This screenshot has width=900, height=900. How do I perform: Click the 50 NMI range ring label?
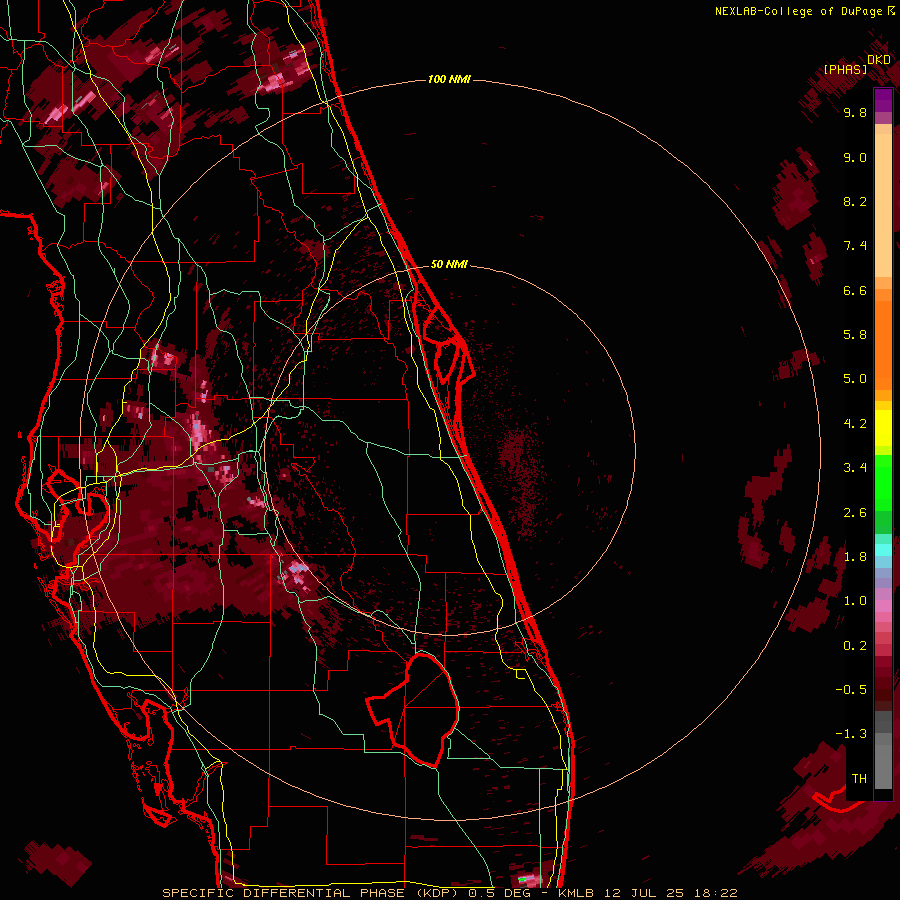(449, 264)
